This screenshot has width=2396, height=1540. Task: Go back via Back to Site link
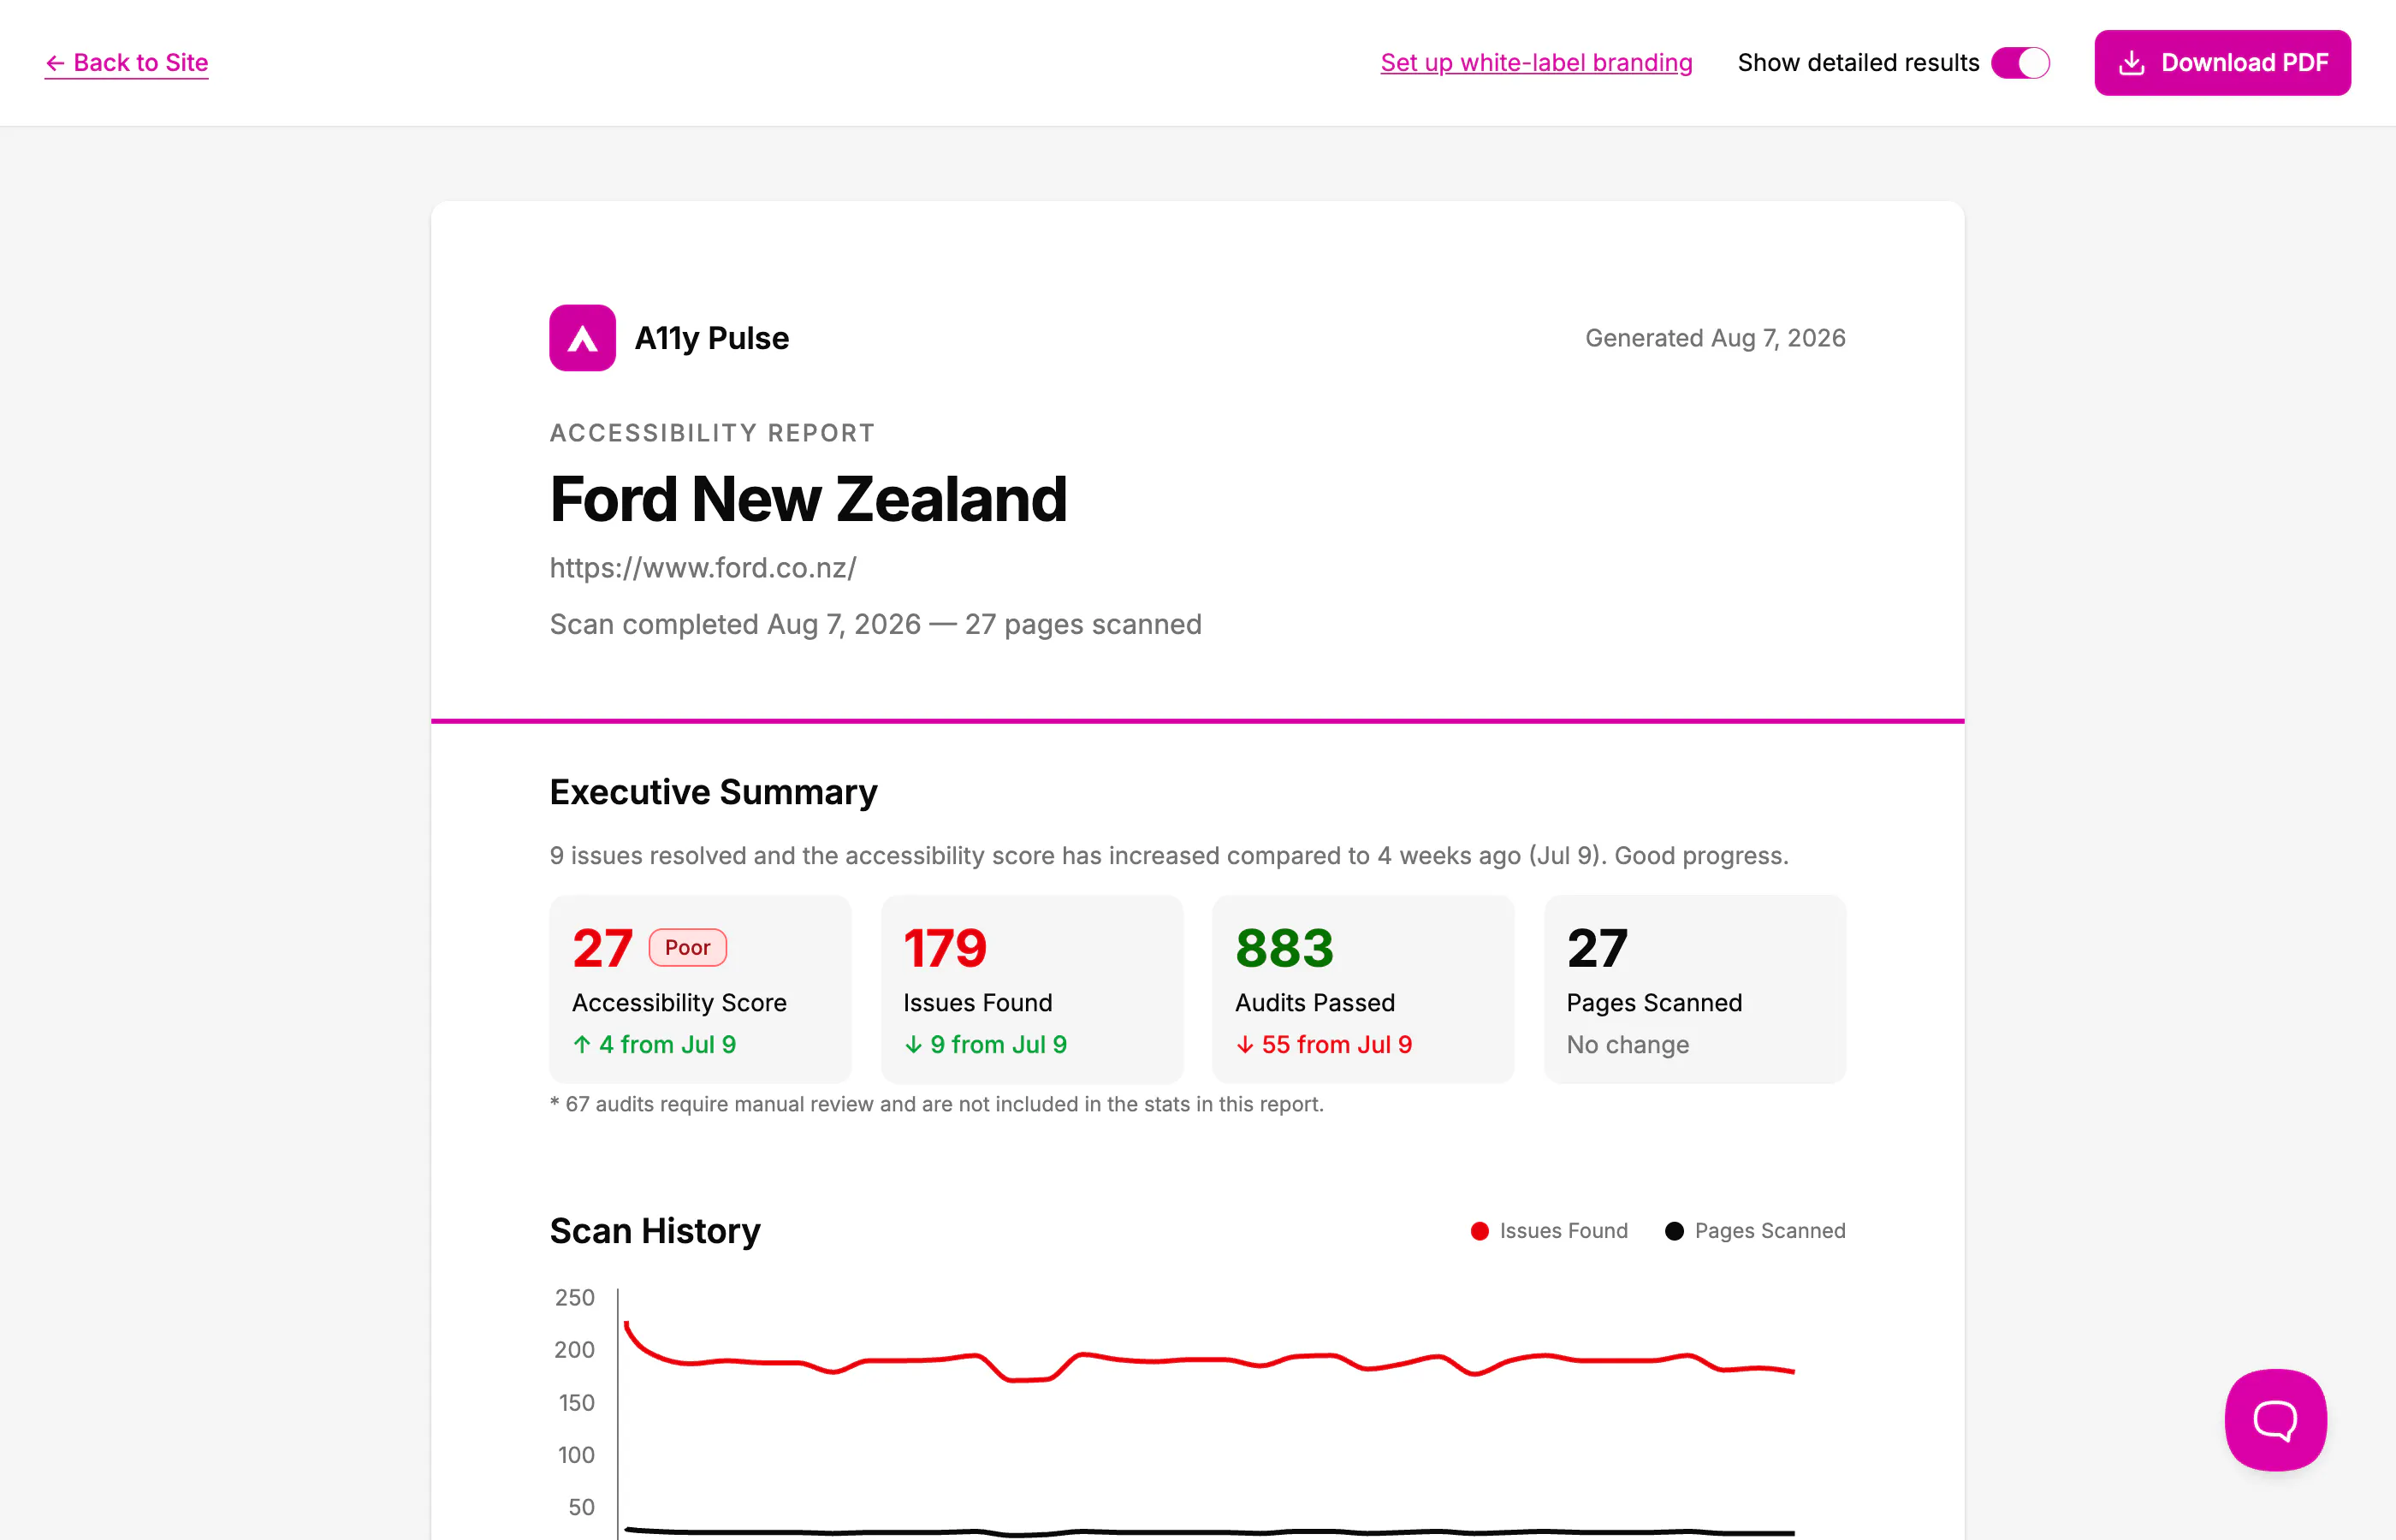coord(127,63)
